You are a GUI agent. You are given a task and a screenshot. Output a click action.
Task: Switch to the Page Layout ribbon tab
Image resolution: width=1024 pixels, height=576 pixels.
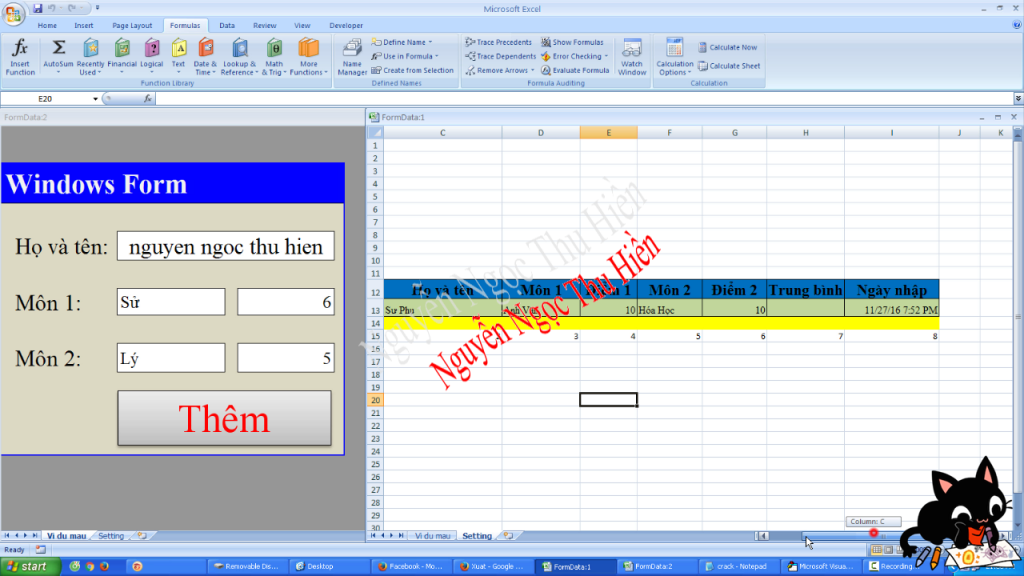coord(132,25)
